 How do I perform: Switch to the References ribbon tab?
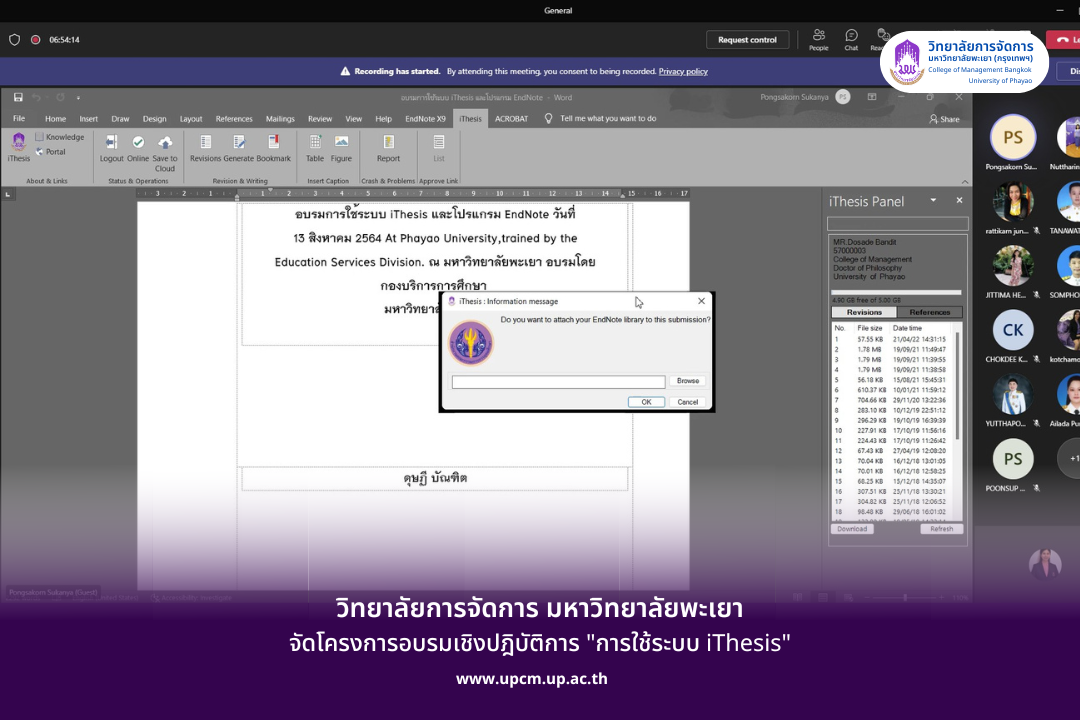[x=234, y=119]
